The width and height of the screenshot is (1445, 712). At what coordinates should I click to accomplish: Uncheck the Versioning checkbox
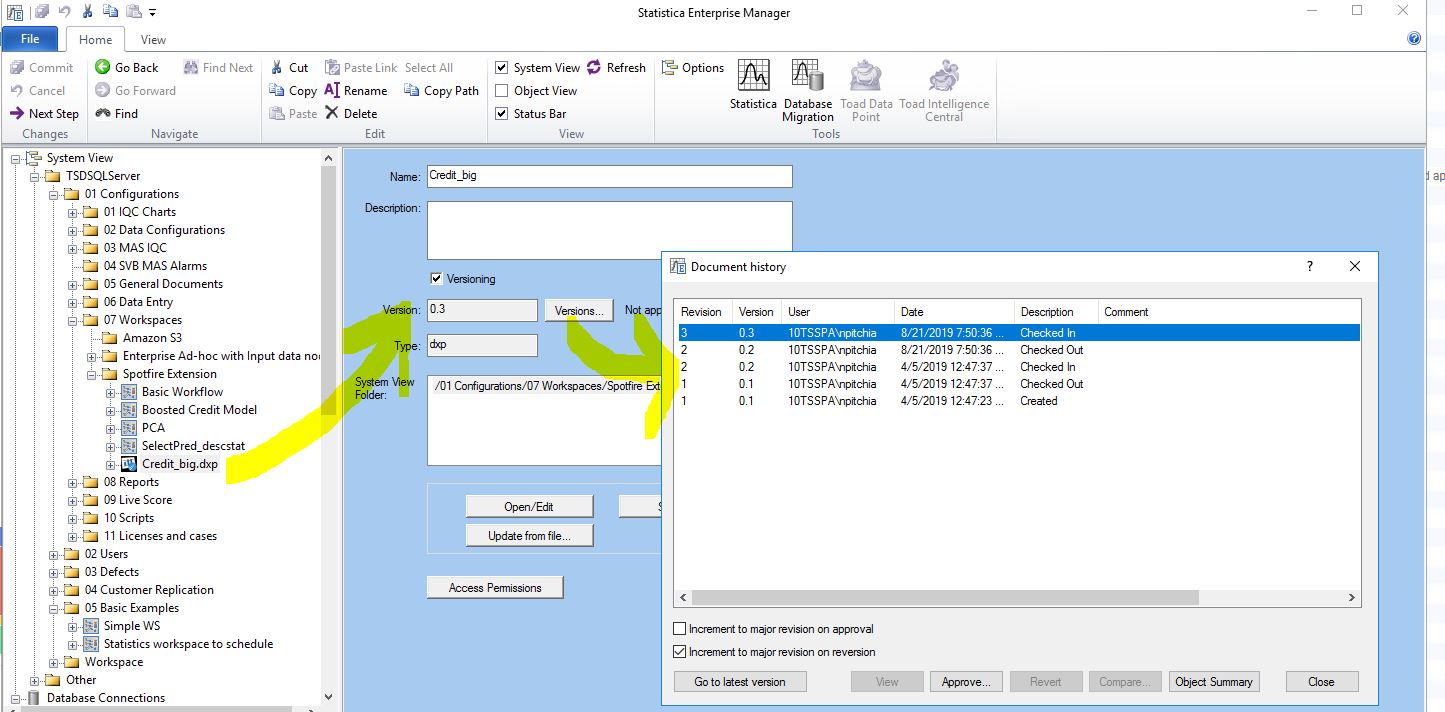[436, 279]
